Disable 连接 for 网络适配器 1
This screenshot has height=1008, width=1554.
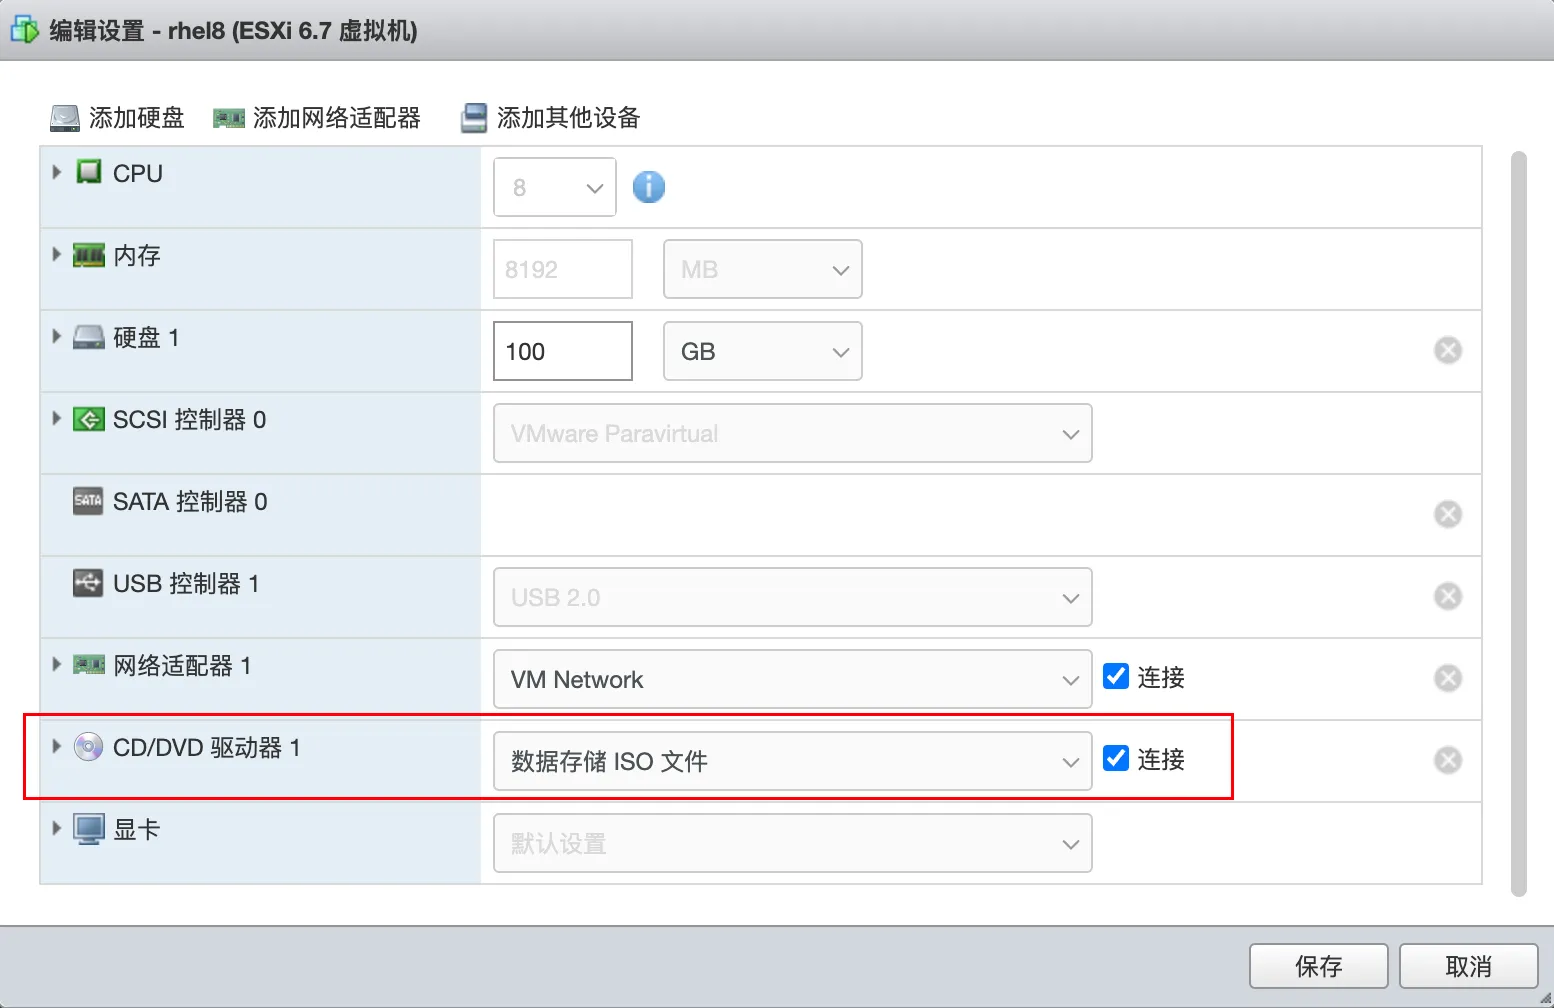coord(1115,676)
